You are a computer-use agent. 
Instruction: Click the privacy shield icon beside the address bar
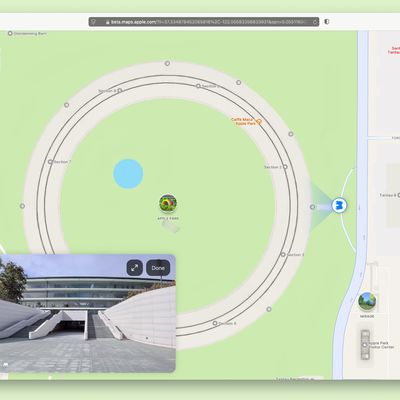pos(327,22)
